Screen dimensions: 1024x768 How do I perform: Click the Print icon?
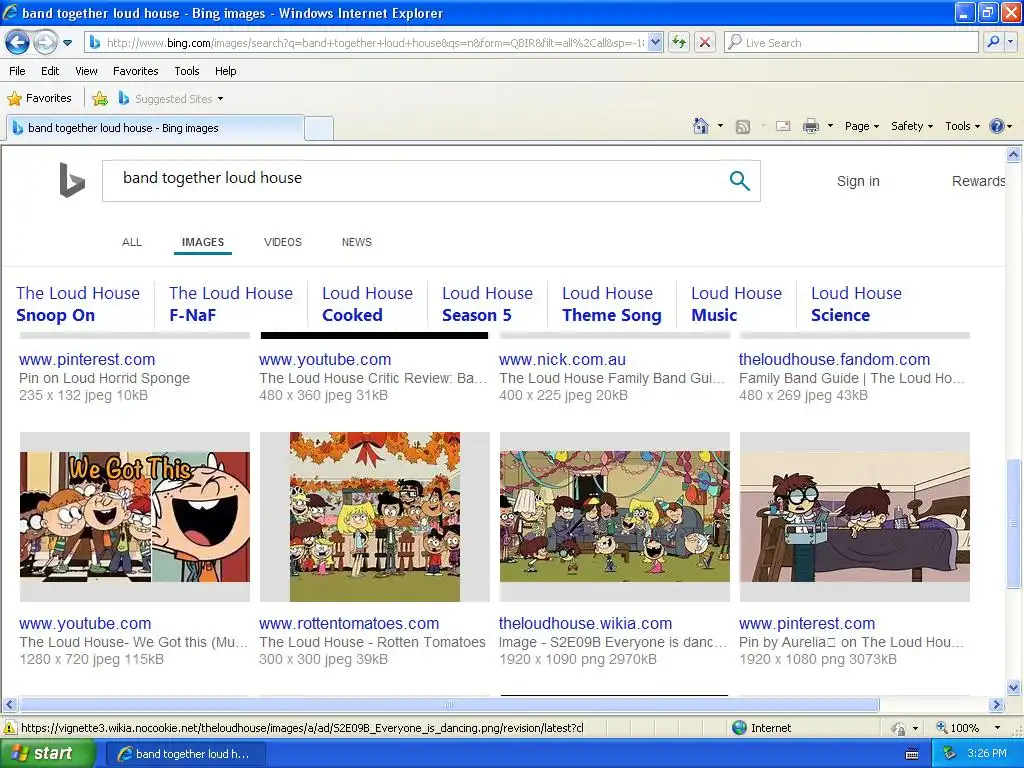coord(810,126)
